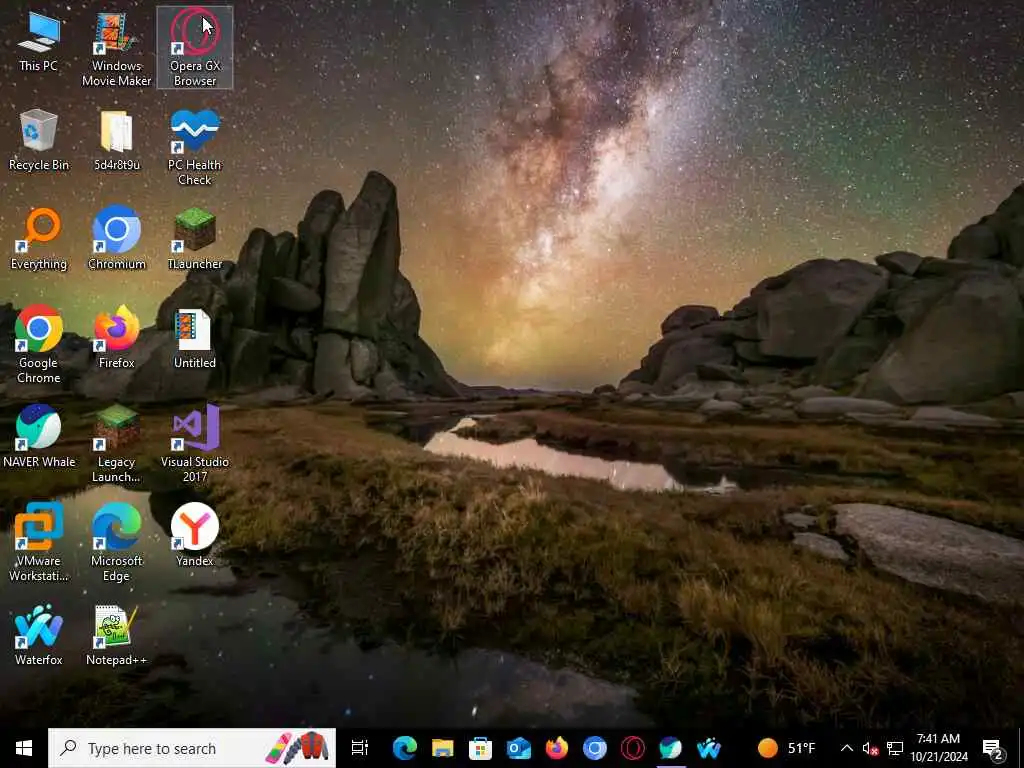Open the notification center
This screenshot has height=768, width=1024.
pyautogui.click(x=993, y=748)
